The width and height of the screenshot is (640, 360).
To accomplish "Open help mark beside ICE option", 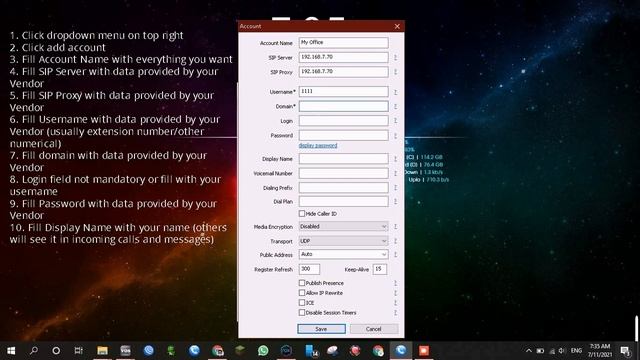I will click(x=395, y=303).
